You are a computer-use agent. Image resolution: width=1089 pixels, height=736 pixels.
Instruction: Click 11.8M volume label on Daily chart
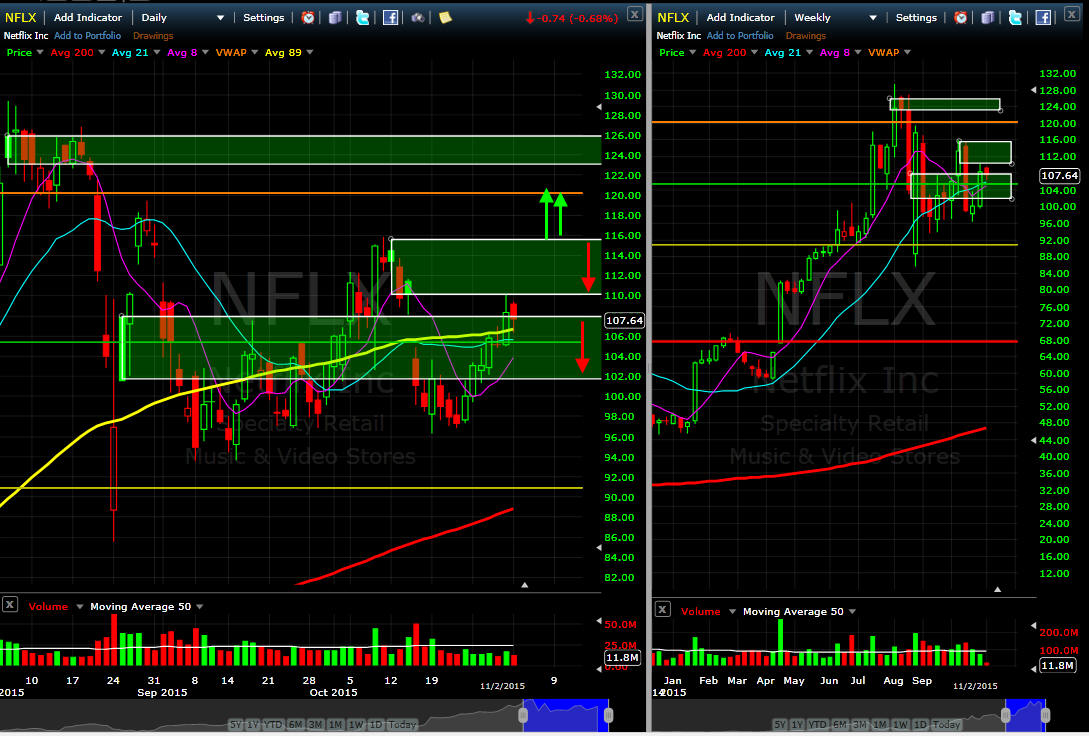(622, 657)
